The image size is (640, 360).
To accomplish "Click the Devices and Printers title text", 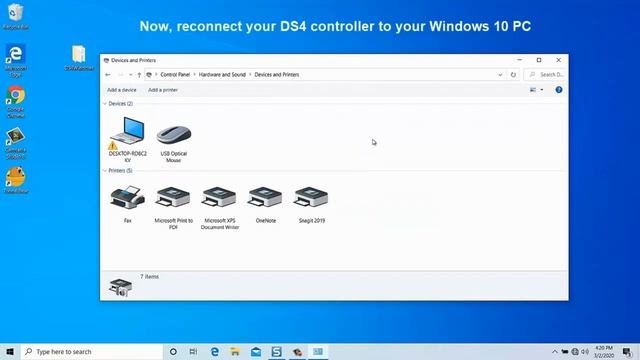I will click(133, 60).
